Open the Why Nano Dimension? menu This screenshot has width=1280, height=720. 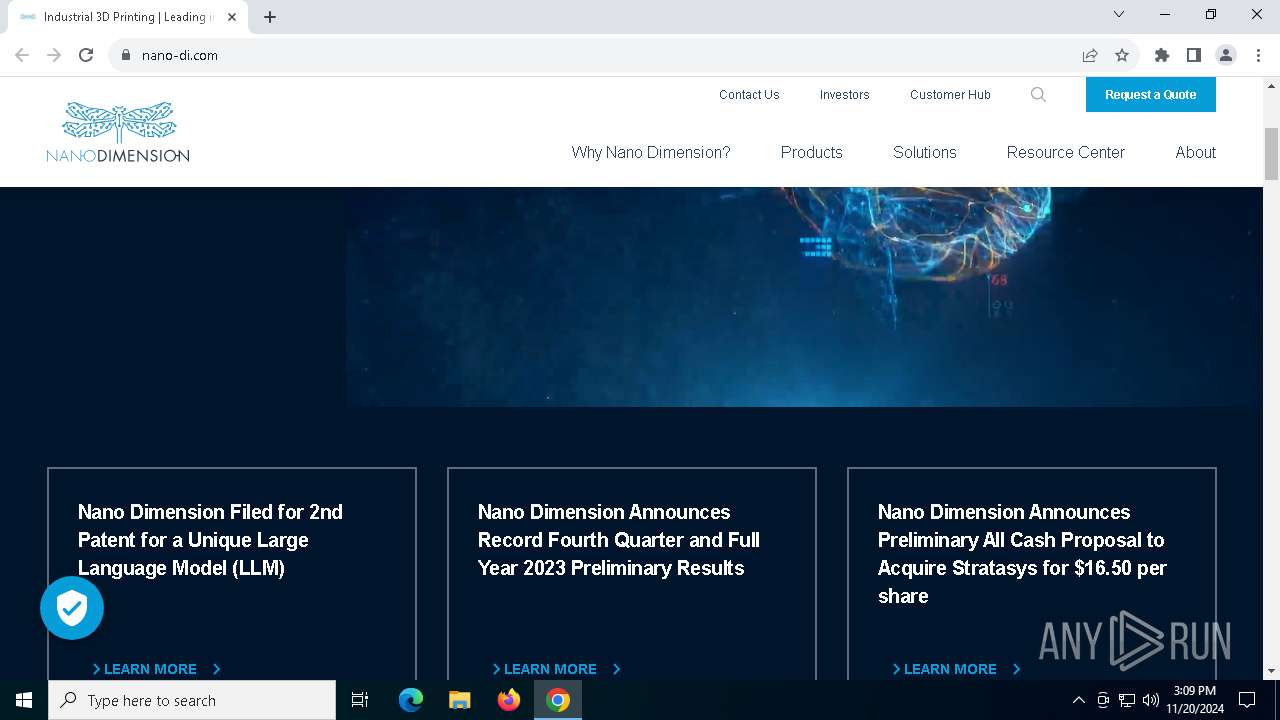pos(651,152)
